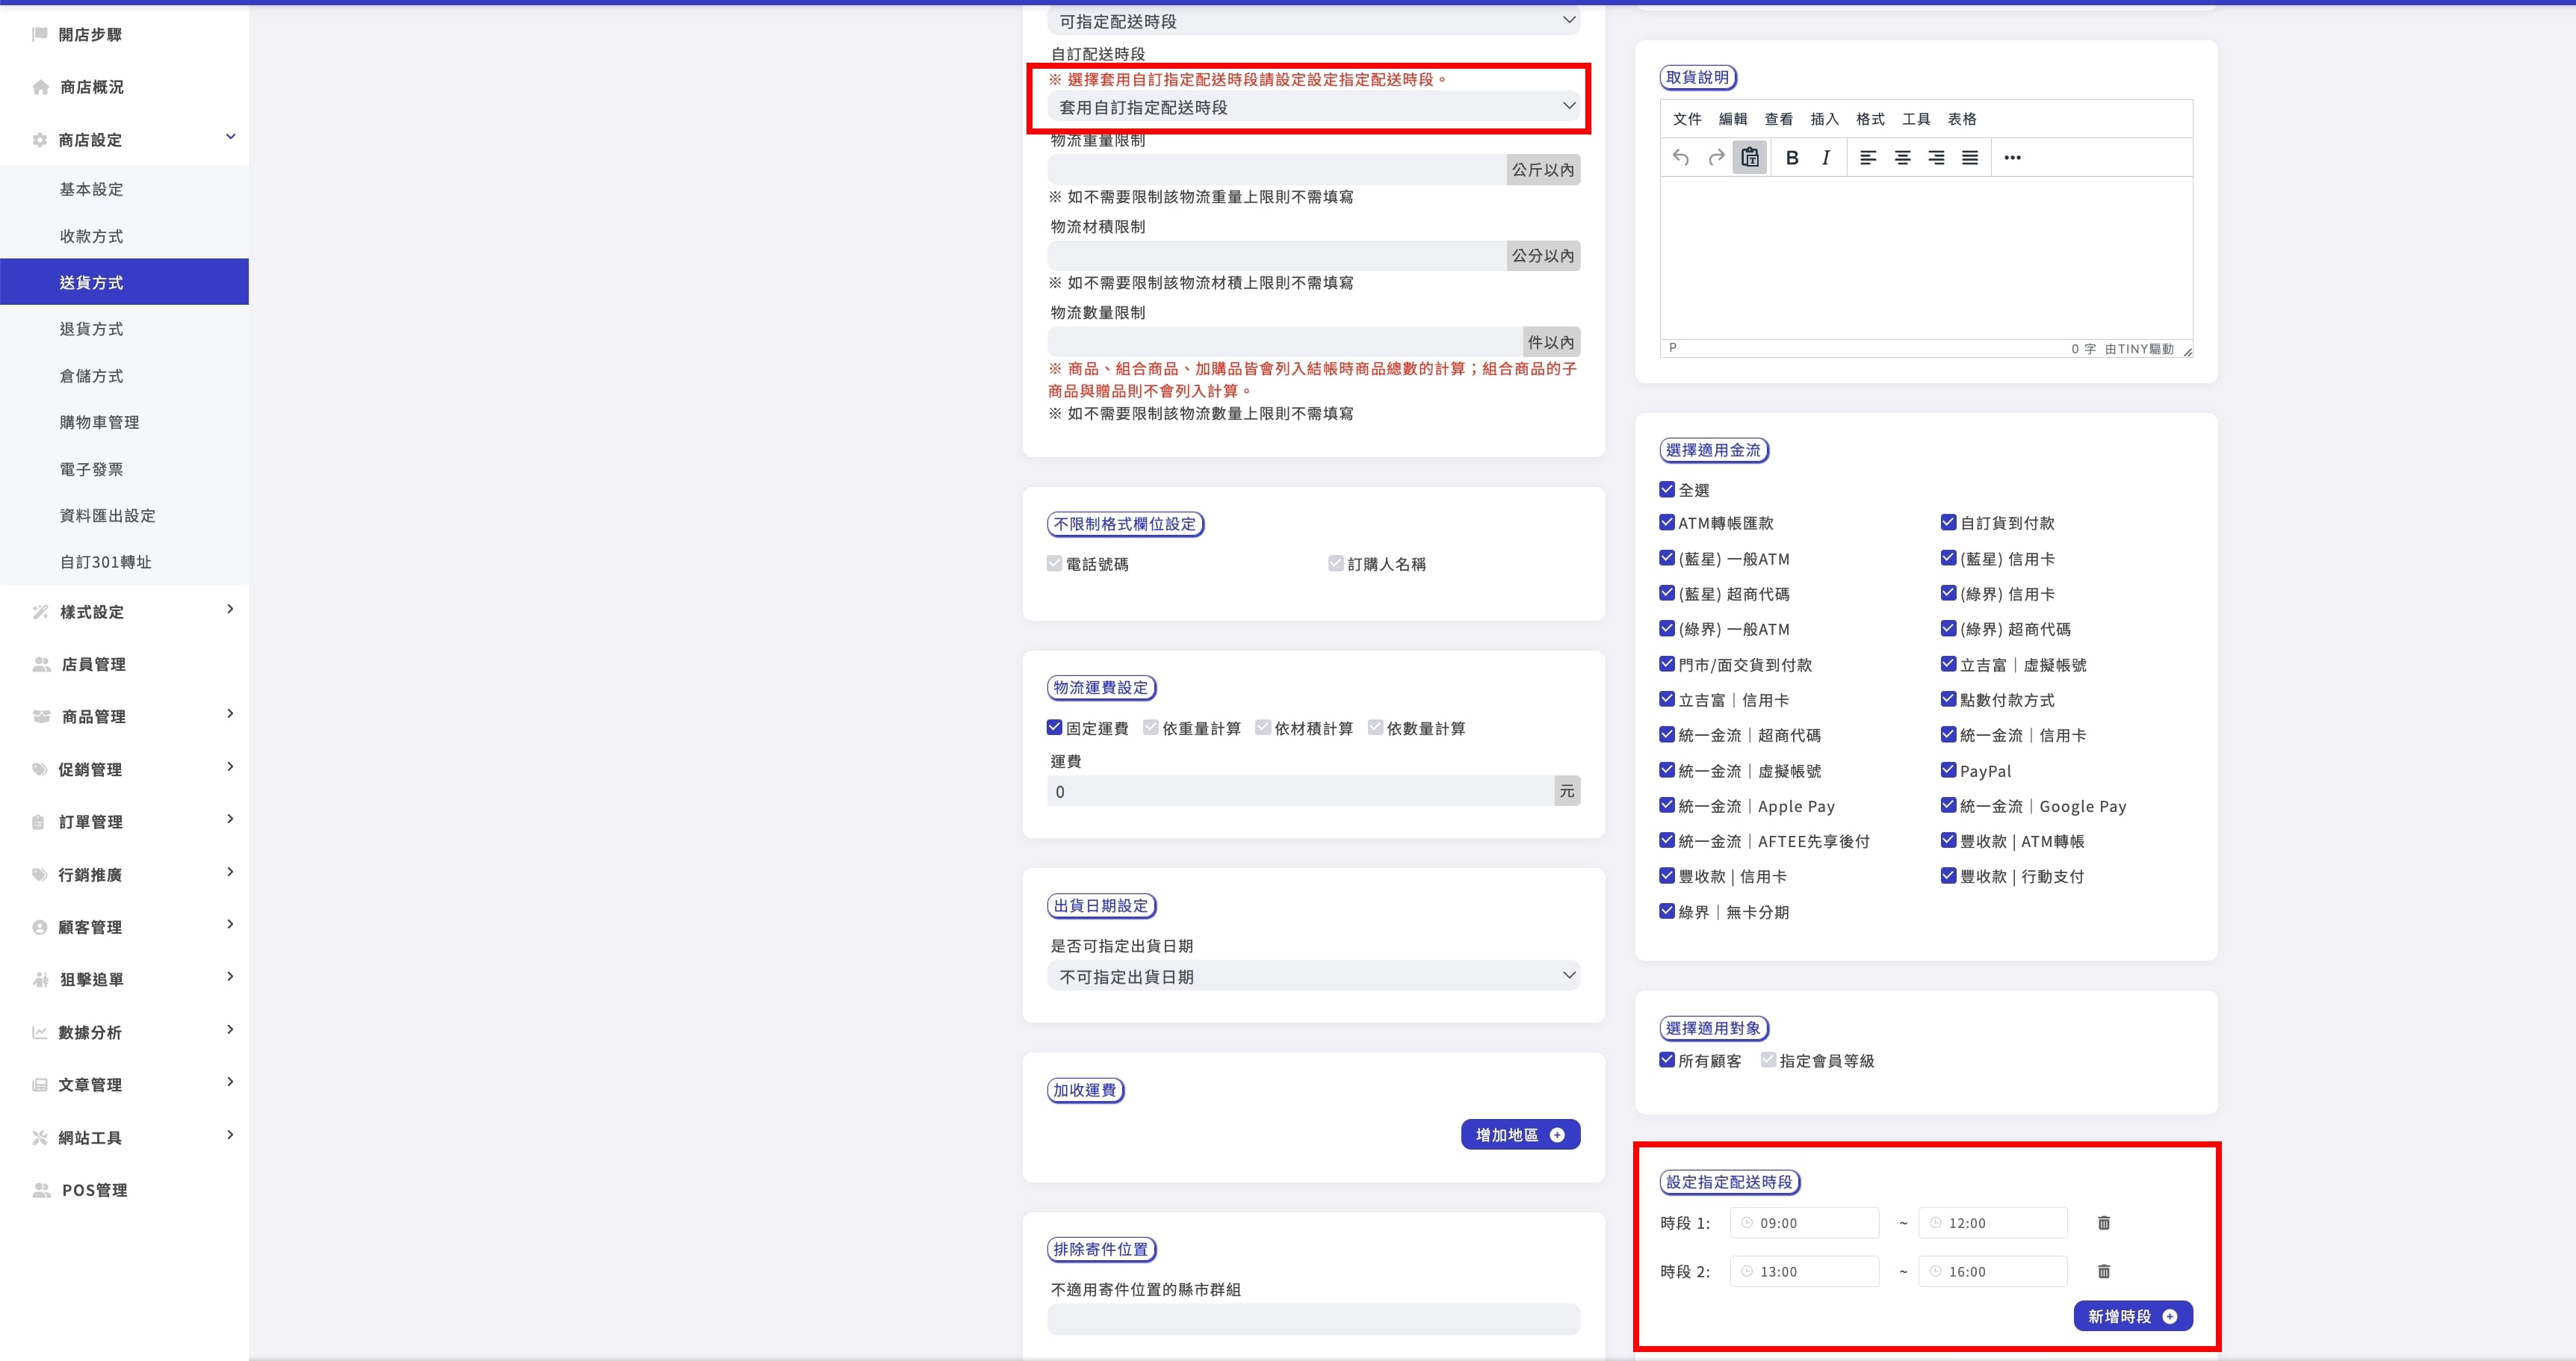Toggle the 自訂貨到付款 checkbox
This screenshot has width=2576, height=1361.
click(1948, 522)
